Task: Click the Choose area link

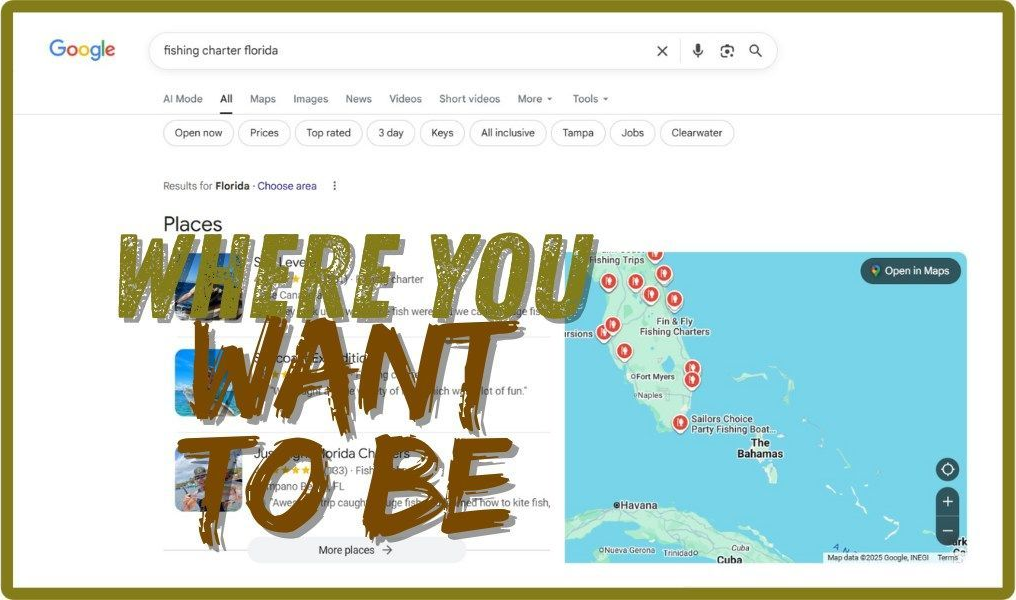Action: 287,186
